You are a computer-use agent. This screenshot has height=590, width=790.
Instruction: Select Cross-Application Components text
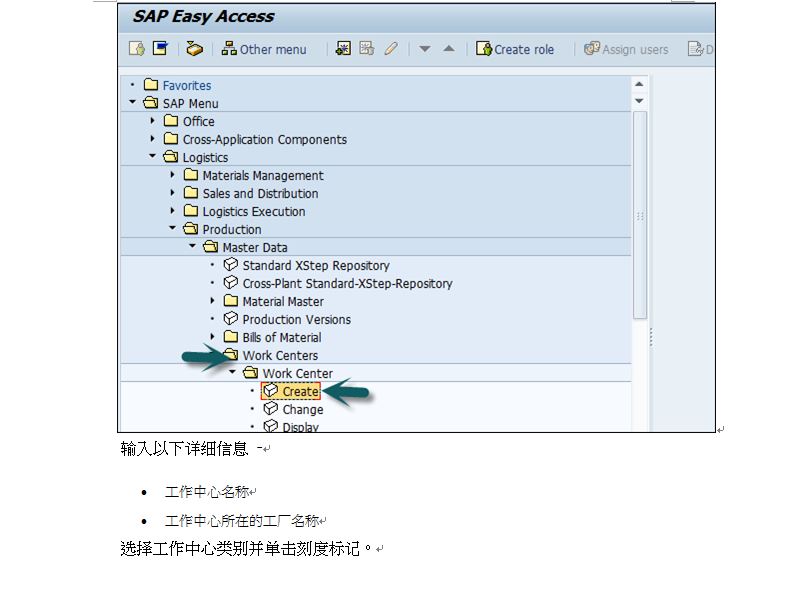265,140
